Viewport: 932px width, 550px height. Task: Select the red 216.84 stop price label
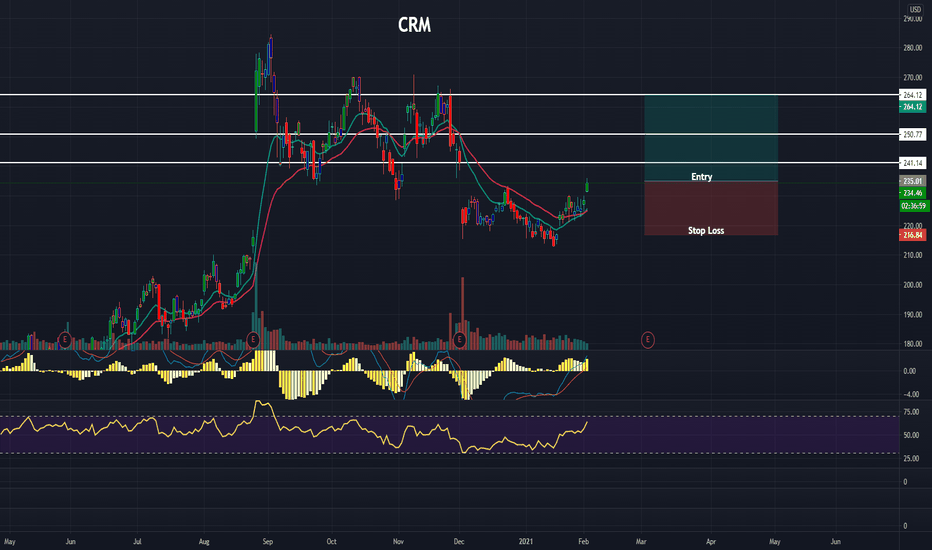coord(912,235)
